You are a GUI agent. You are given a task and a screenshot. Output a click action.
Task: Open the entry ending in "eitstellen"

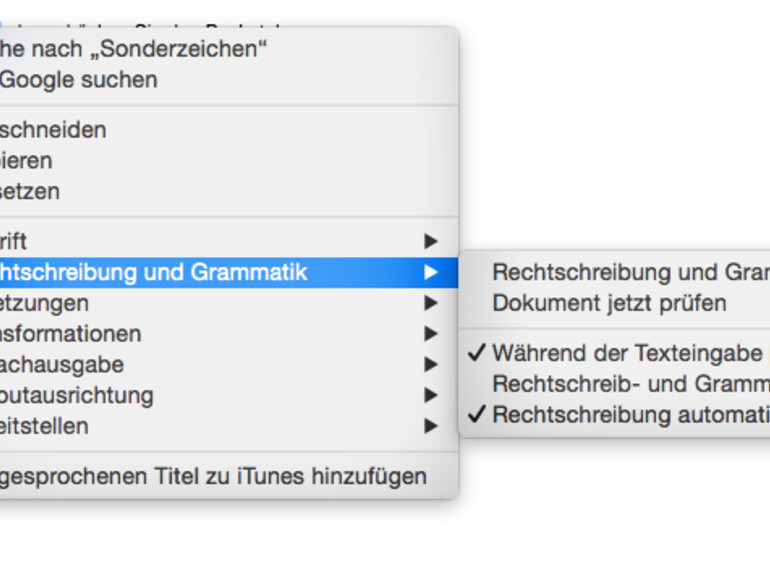point(45,426)
